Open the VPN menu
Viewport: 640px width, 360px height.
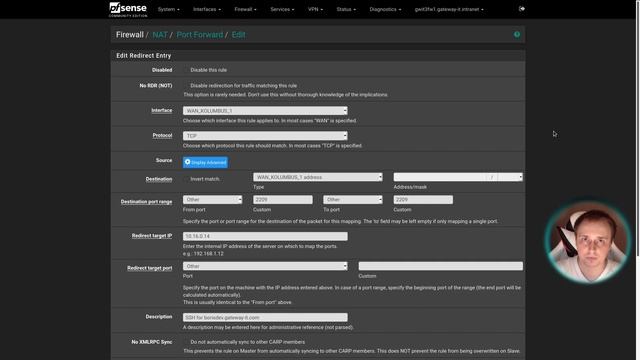tap(315, 9)
